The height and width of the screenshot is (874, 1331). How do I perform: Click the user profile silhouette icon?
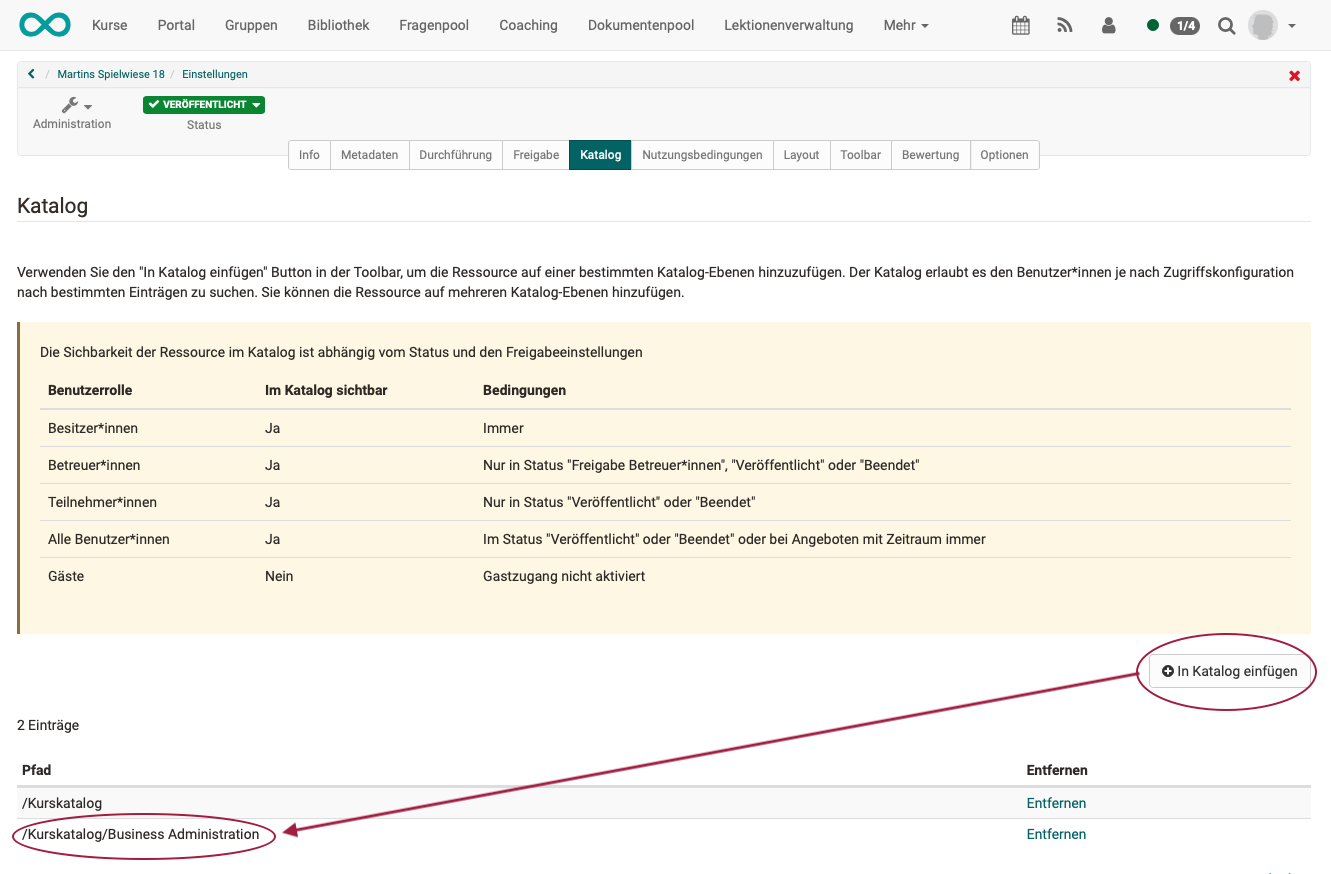point(1108,26)
